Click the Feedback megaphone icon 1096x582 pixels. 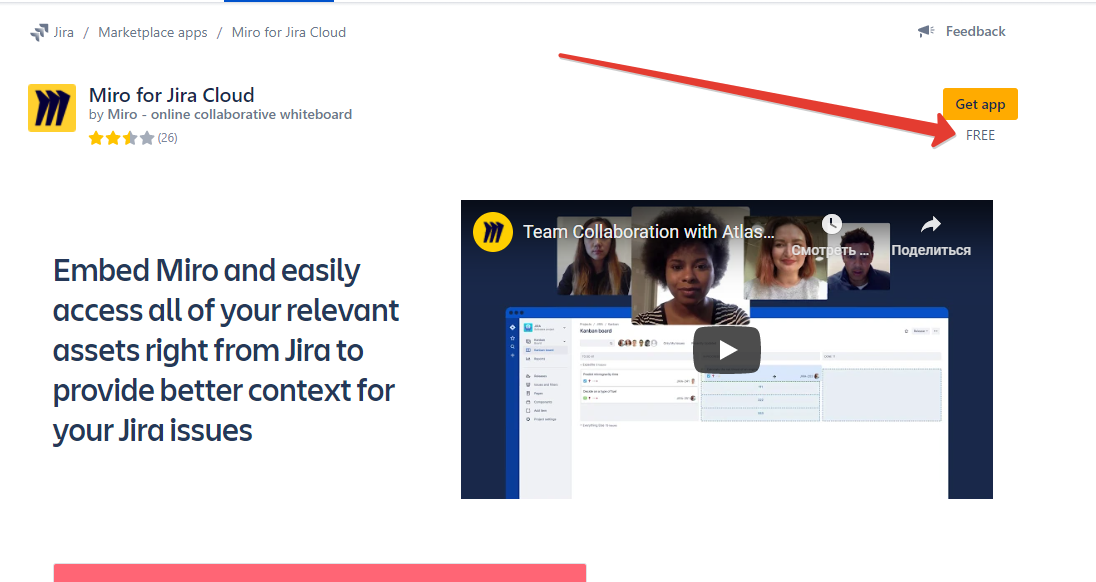pyautogui.click(x=926, y=32)
